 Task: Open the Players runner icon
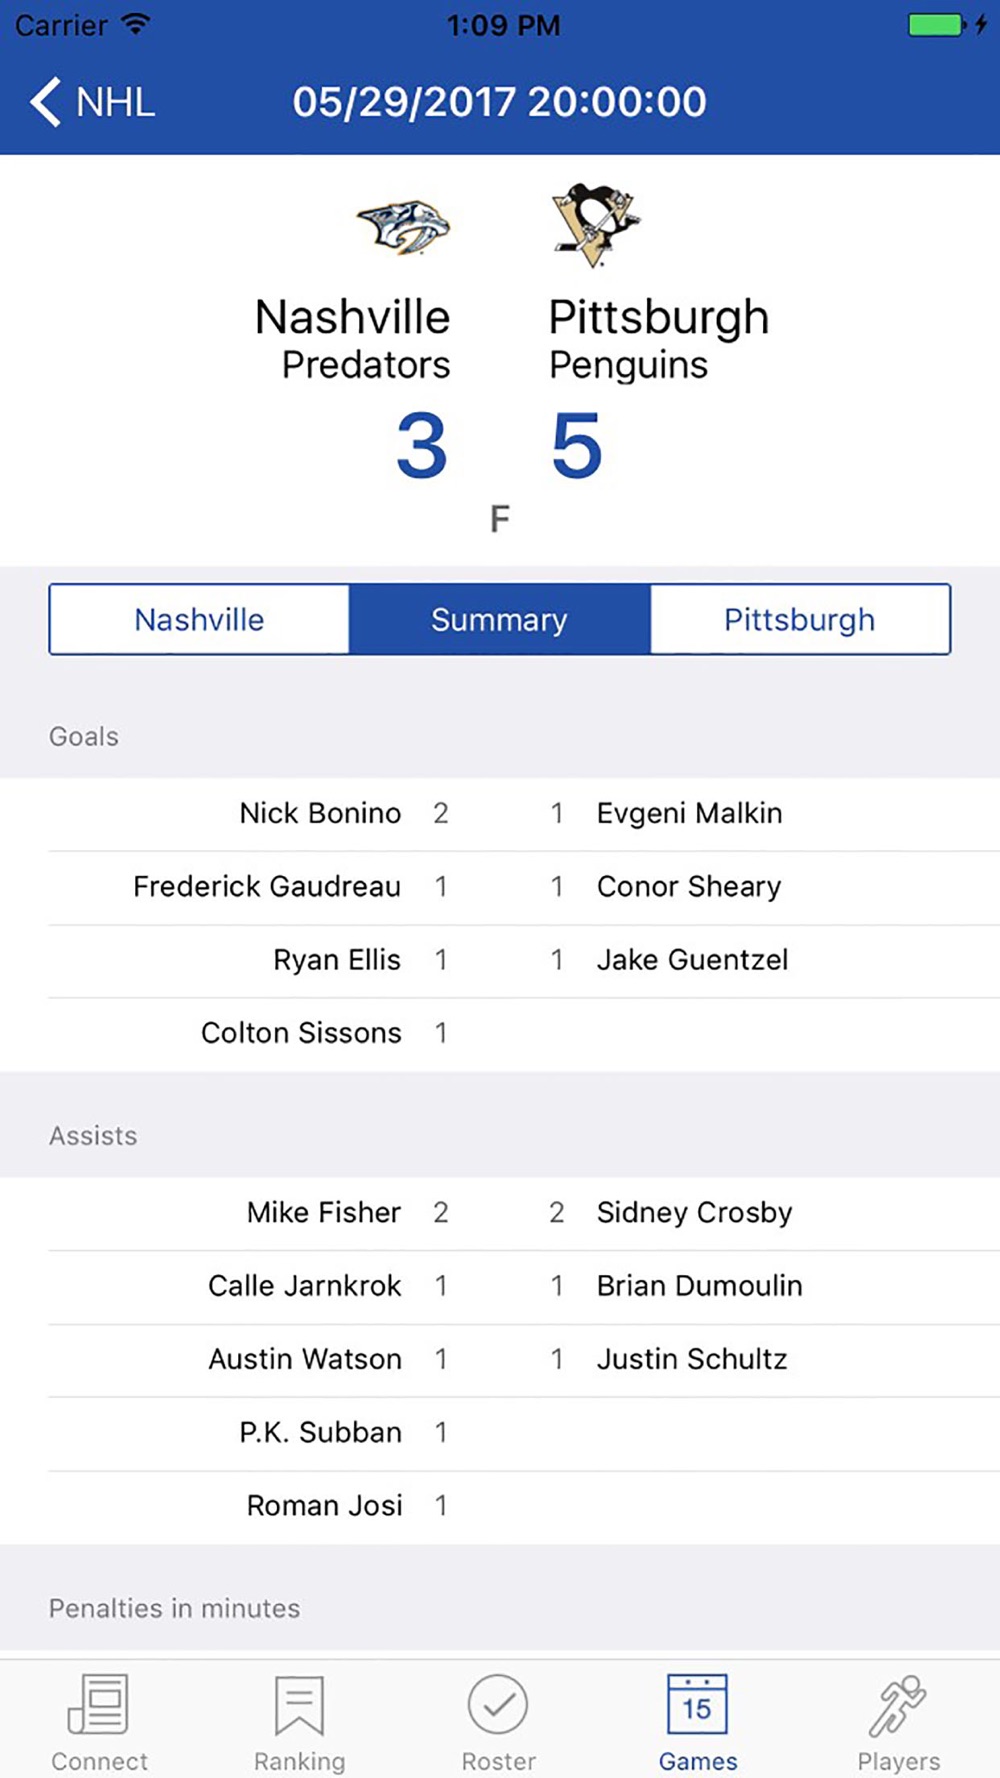click(x=897, y=1705)
